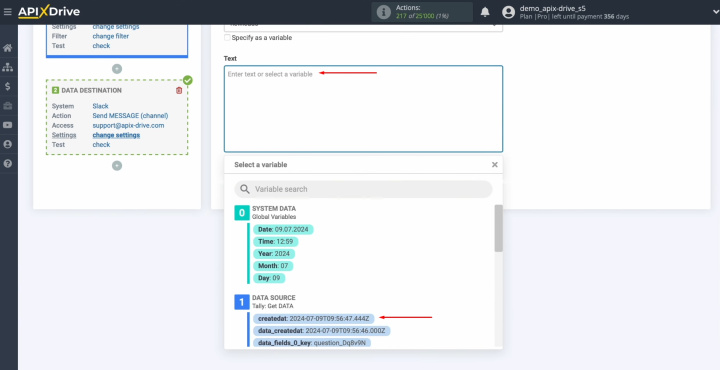Image resolution: width=720 pixels, height=370 pixels.
Task: Enable Specify as a variable checkbox
Action: [227, 38]
